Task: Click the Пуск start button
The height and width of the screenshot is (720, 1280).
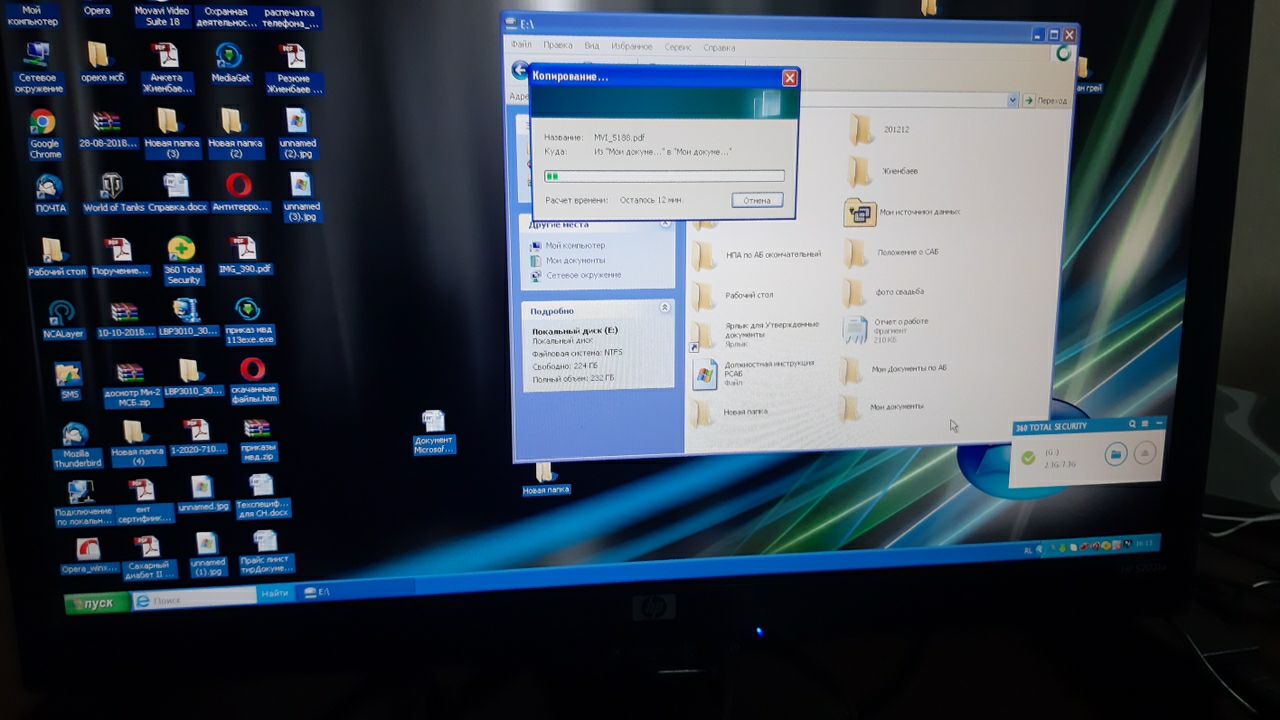Action: pos(97,603)
